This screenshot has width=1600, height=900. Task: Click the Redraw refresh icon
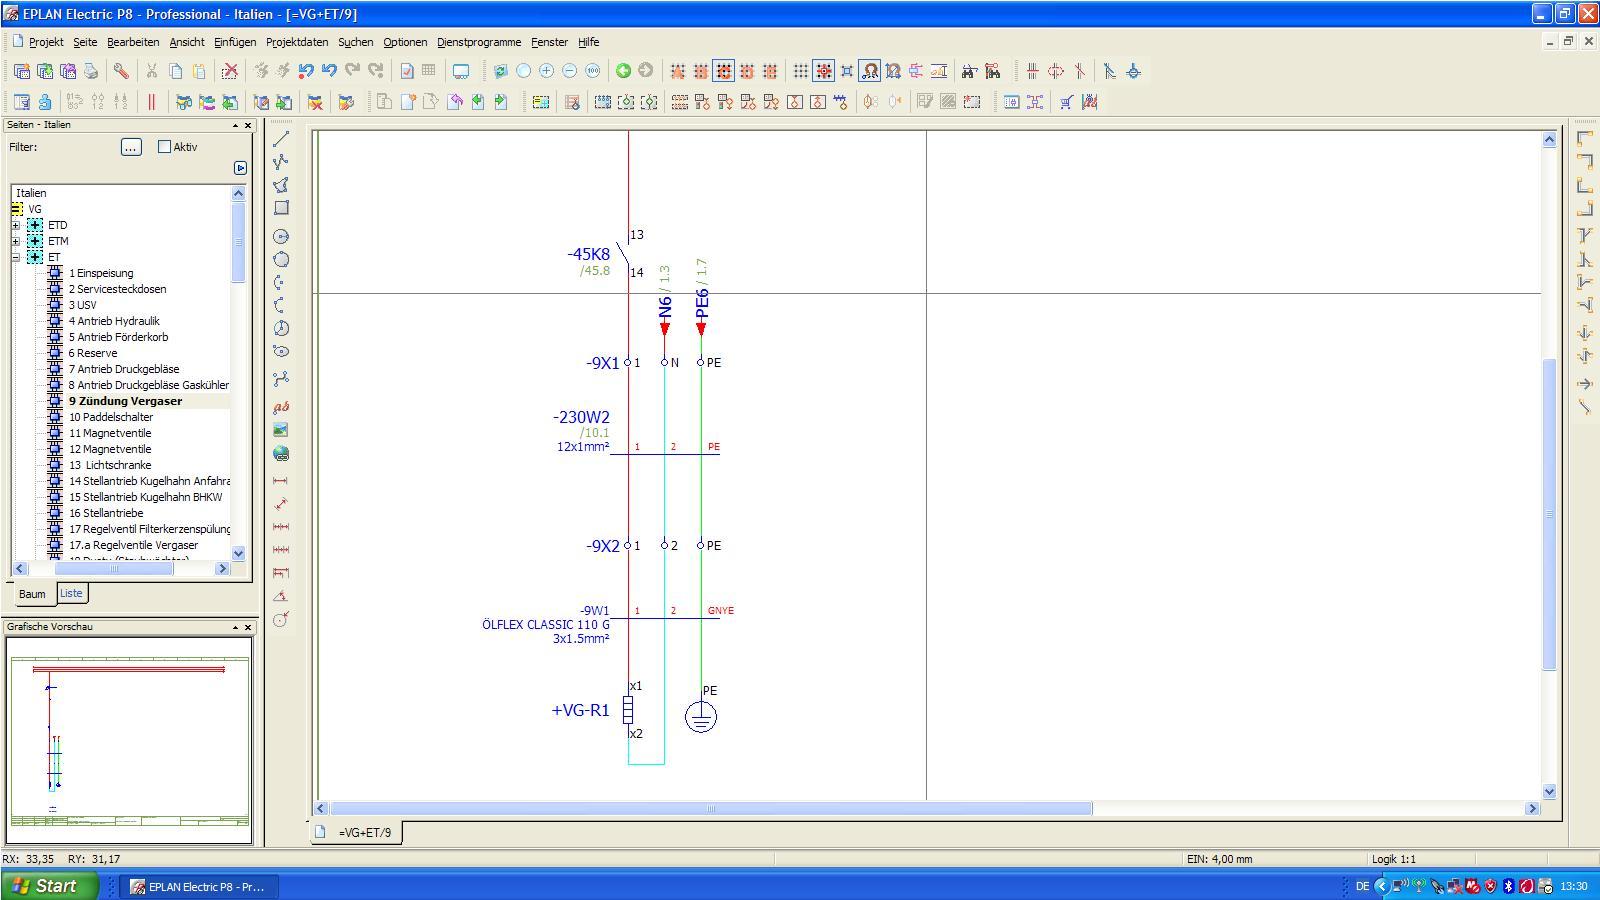[500, 71]
